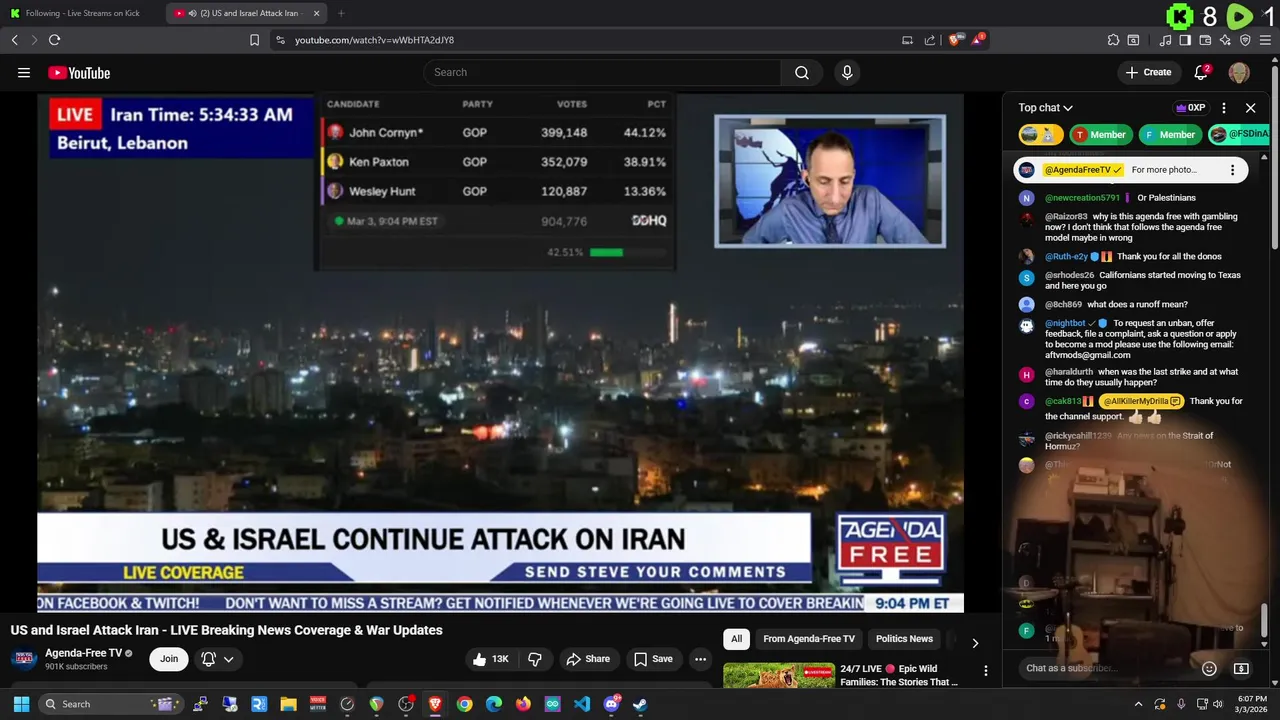The image size is (1280, 720).
Task: Open Brave Shields lion icon
Action: [x=955, y=40]
